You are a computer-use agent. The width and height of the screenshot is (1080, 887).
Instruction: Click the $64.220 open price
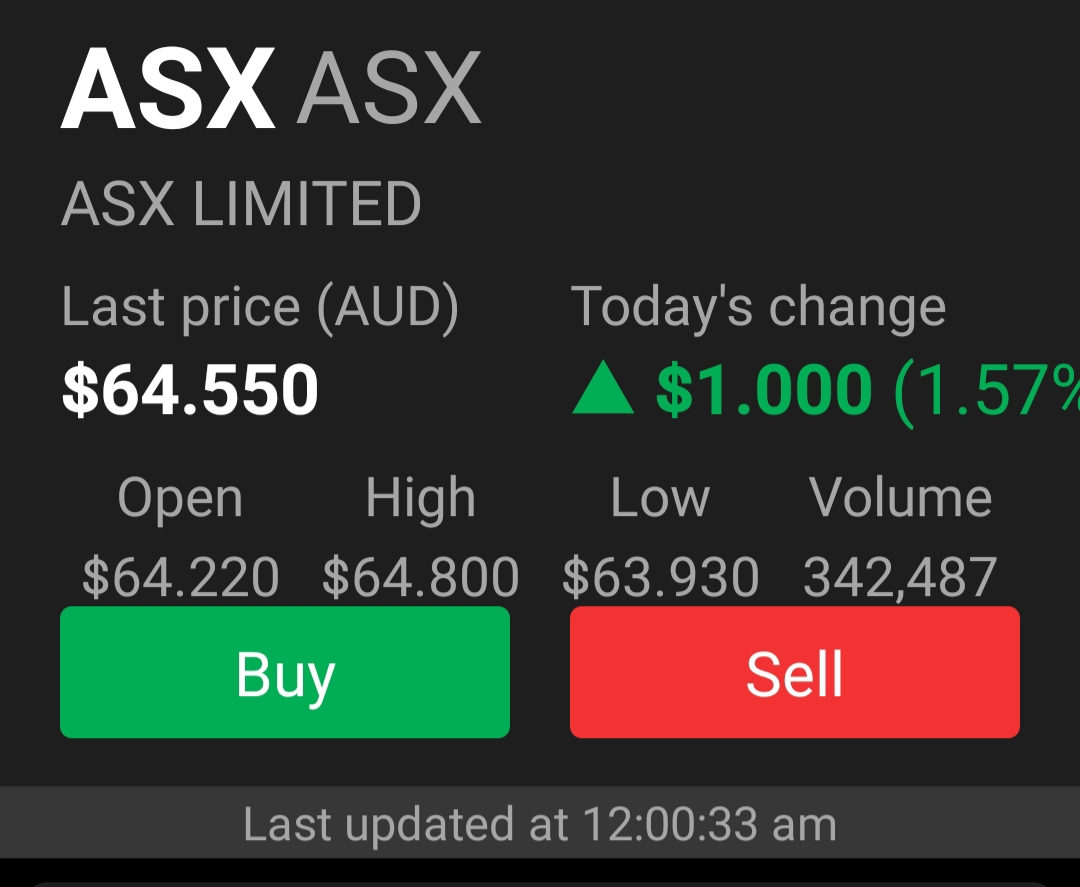coord(180,577)
